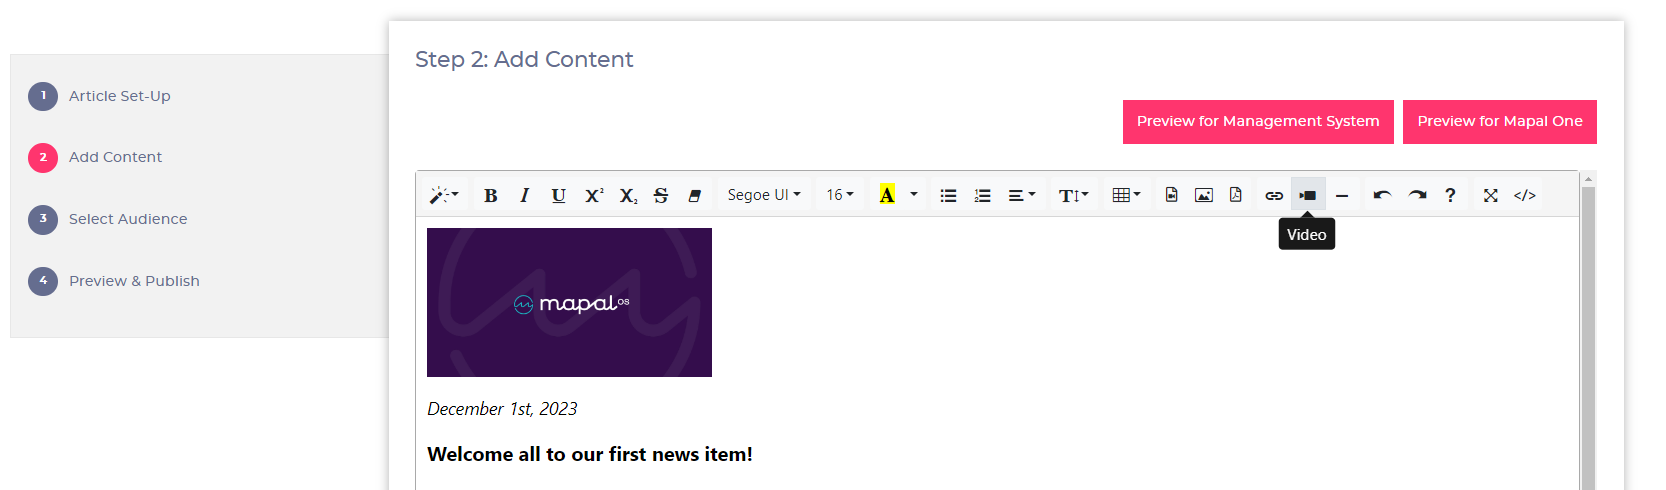This screenshot has width=1666, height=490.
Task: Open the font size 16 dropdown
Action: pos(840,195)
